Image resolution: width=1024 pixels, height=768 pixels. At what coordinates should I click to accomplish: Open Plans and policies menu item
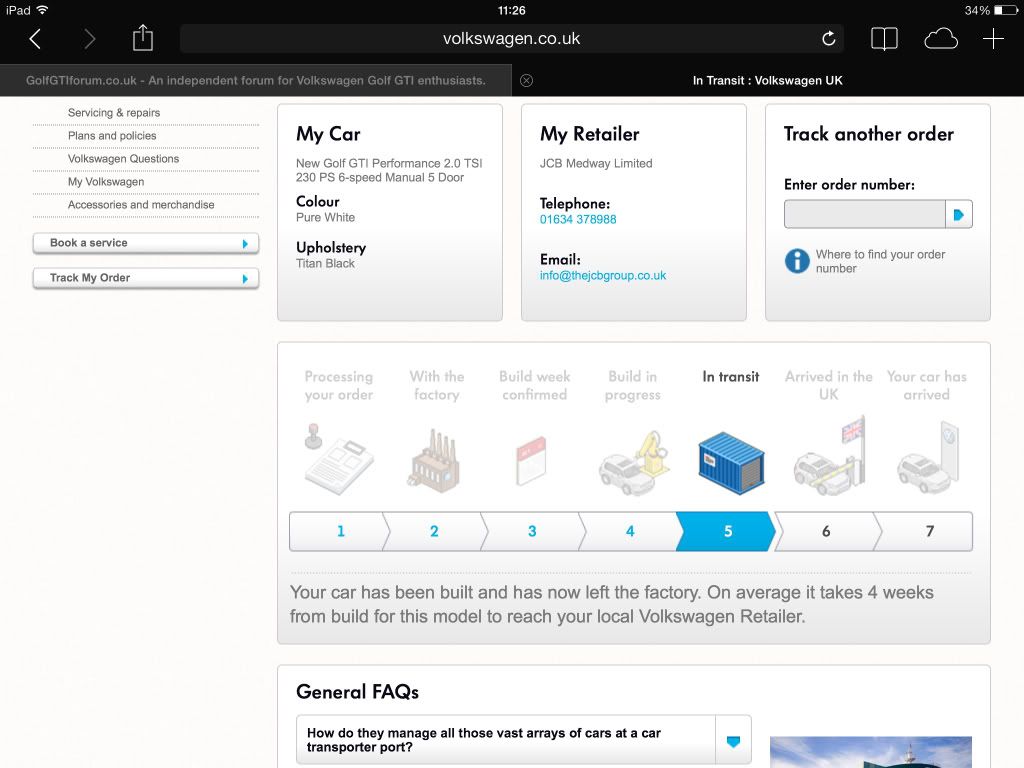112,135
